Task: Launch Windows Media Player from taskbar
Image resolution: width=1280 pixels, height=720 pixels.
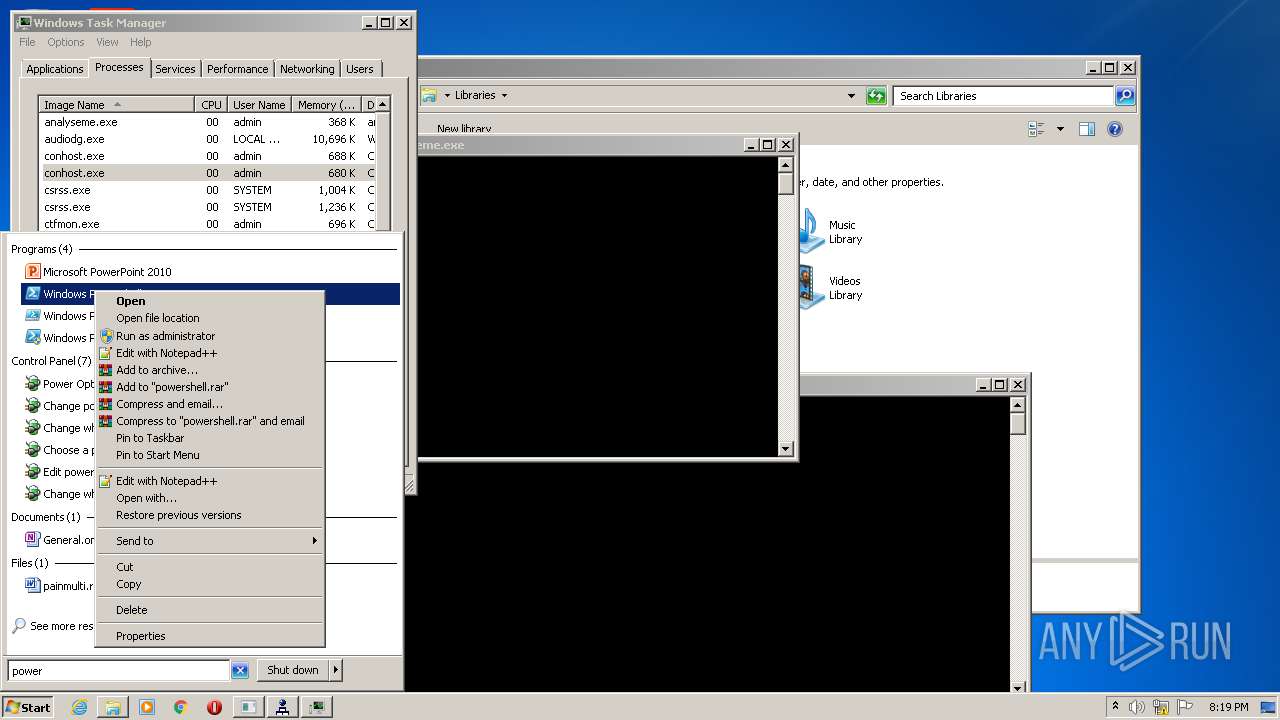Action: pyautogui.click(x=147, y=707)
